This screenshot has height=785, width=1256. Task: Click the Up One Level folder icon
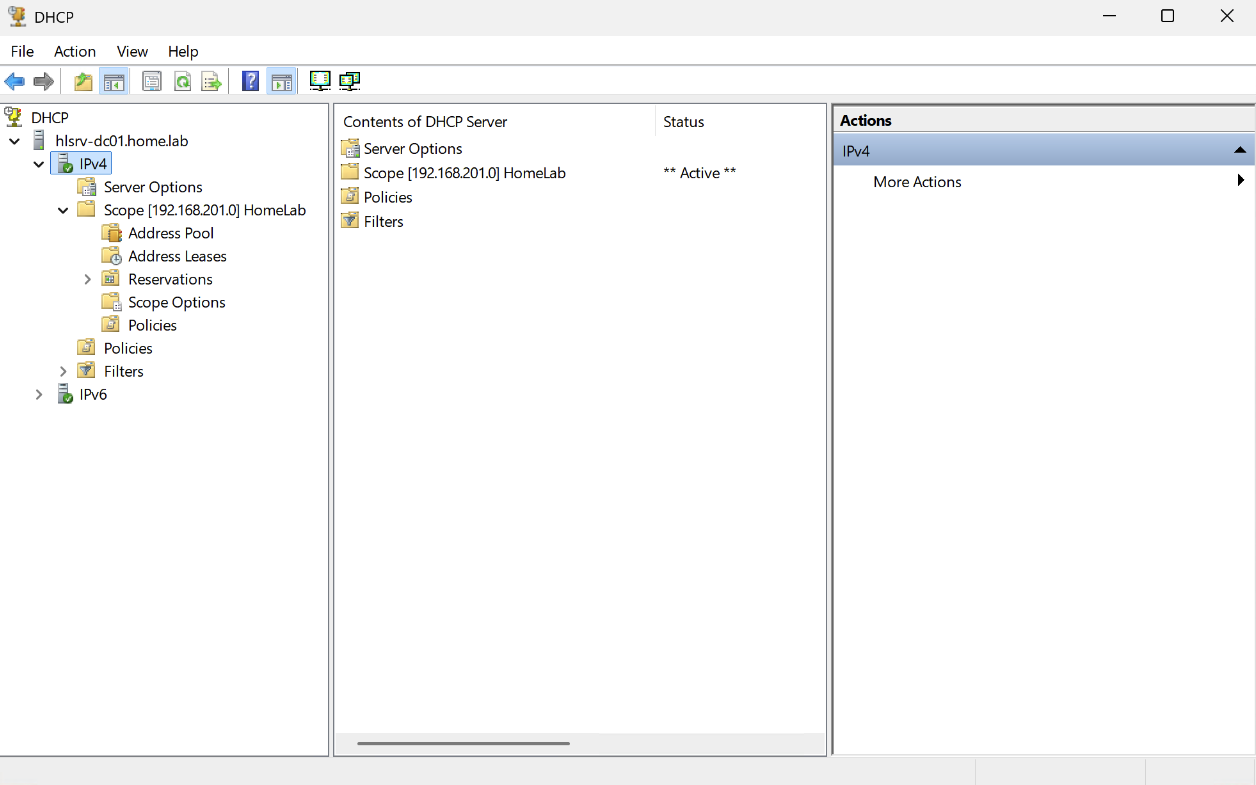pyautogui.click(x=83, y=82)
